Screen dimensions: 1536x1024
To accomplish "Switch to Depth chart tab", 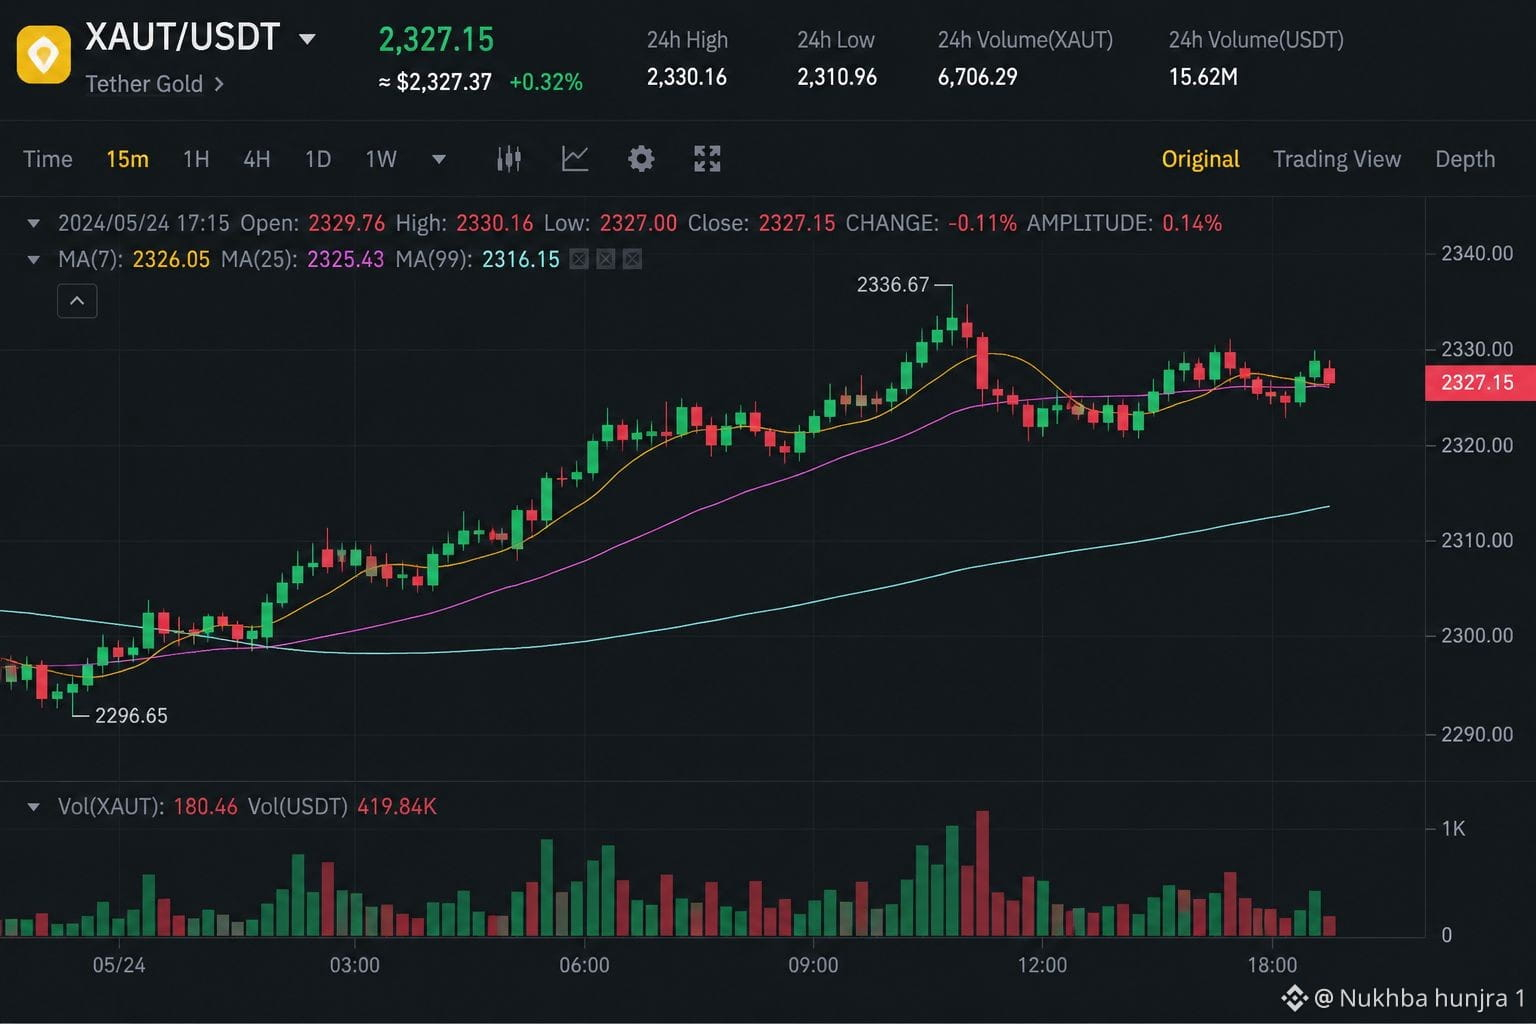I will pyautogui.click(x=1465, y=159).
